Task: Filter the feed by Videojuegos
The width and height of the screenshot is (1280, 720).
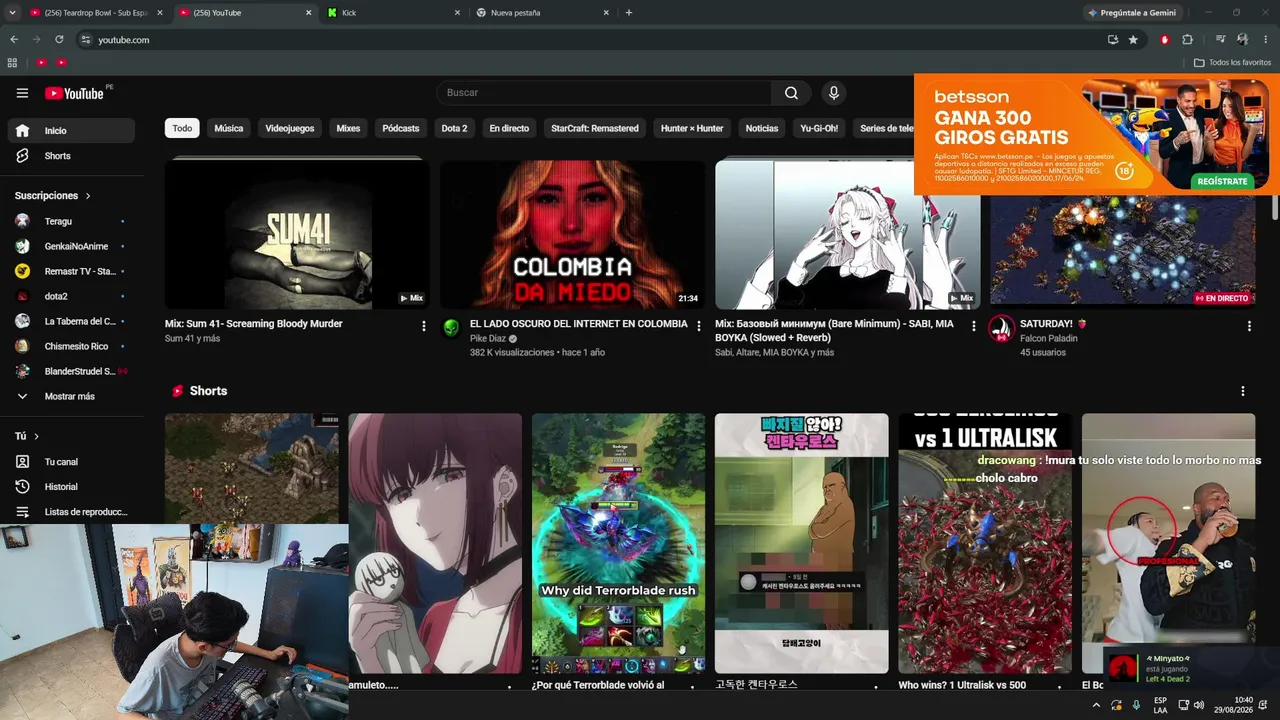Action: pos(290,128)
